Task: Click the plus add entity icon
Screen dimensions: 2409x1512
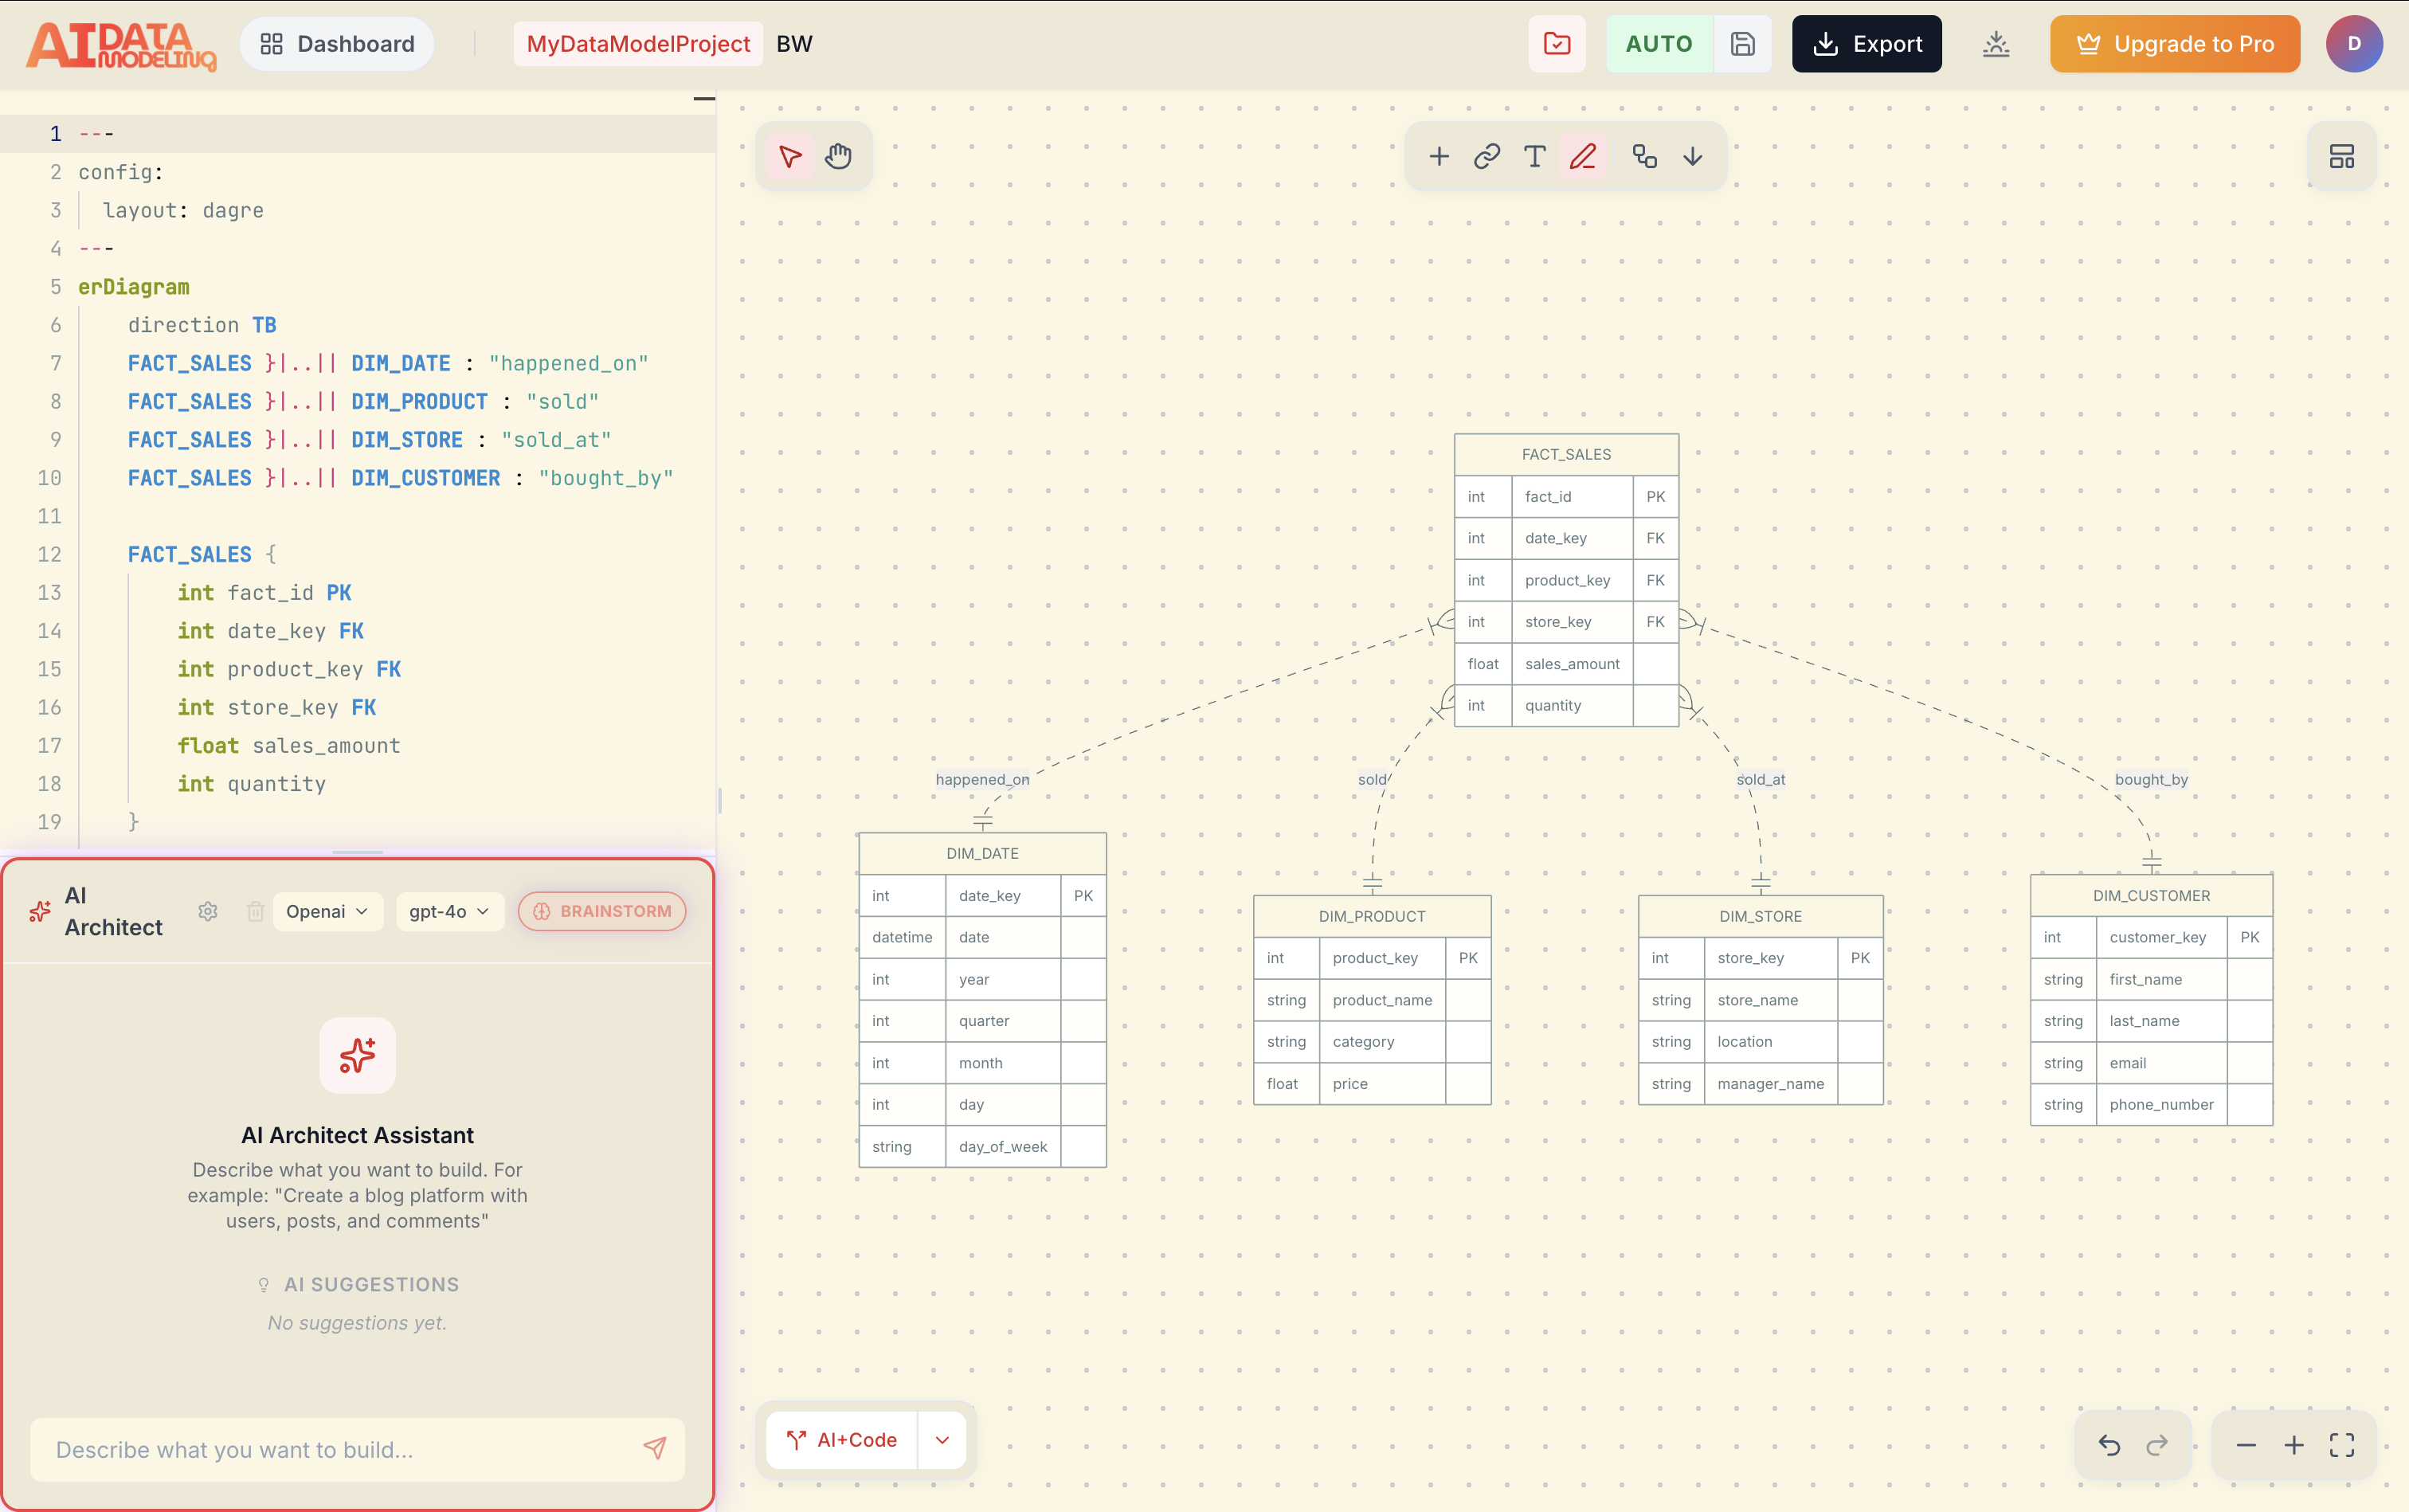Action: [1439, 156]
